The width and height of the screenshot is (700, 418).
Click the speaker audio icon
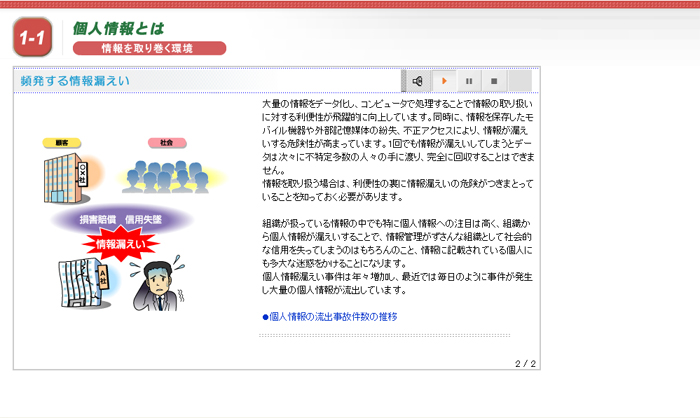pyautogui.click(x=418, y=81)
